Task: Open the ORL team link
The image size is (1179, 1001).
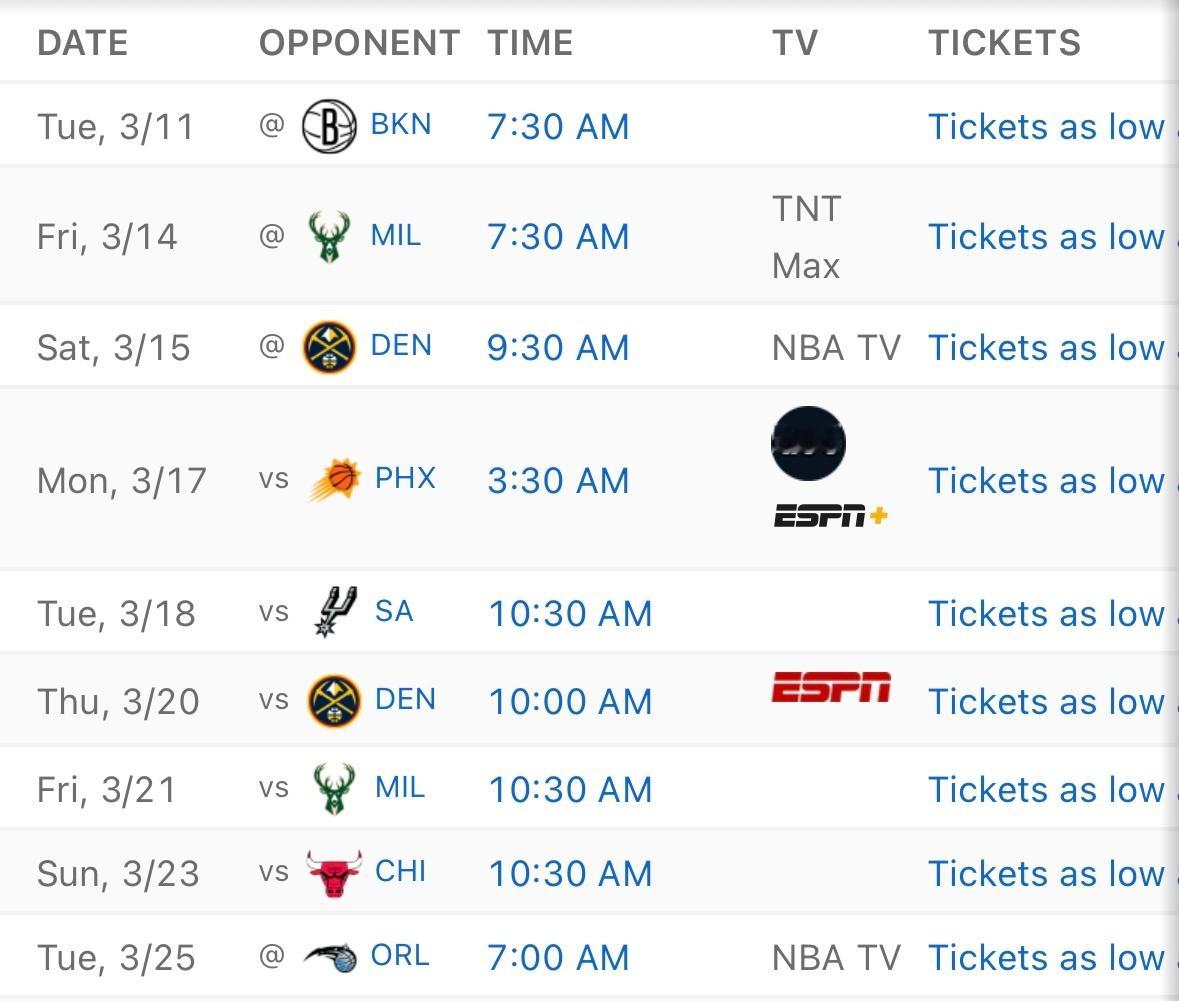Action: pos(400,957)
